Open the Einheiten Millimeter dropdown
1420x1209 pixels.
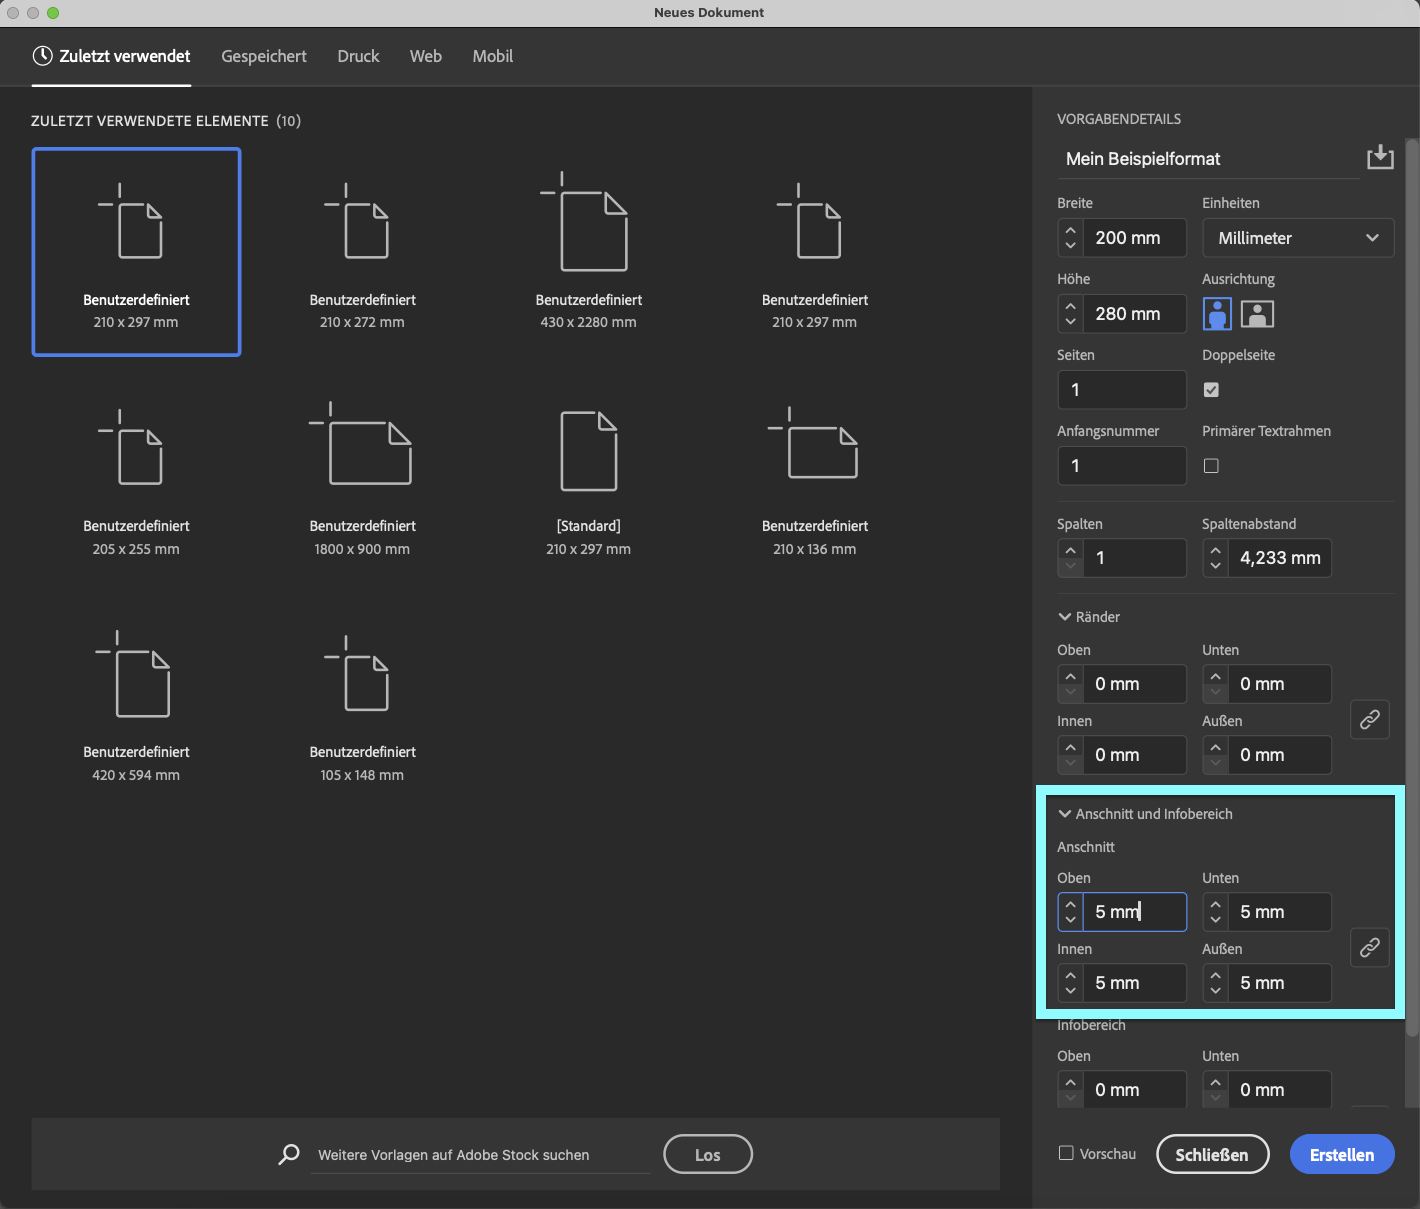click(1298, 238)
